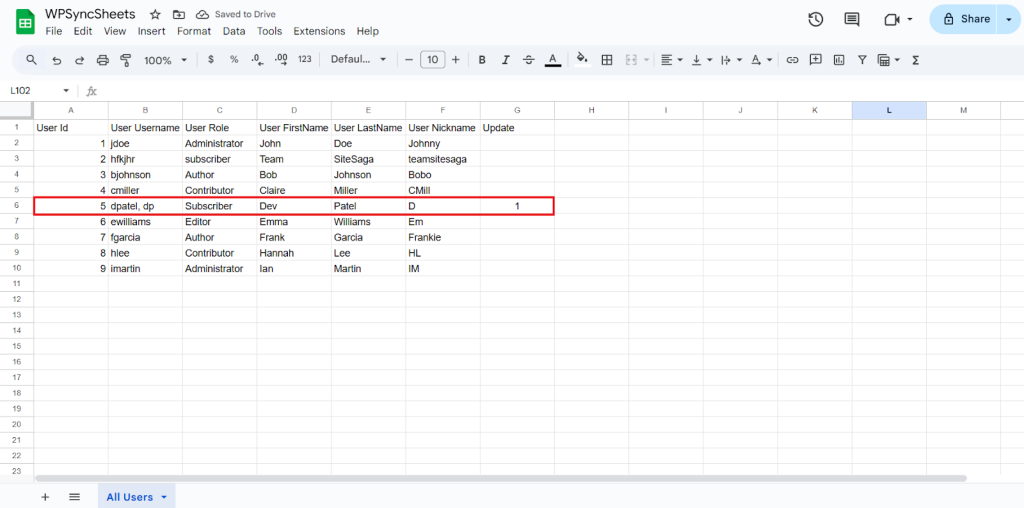Decrease font size with minus

(409, 60)
